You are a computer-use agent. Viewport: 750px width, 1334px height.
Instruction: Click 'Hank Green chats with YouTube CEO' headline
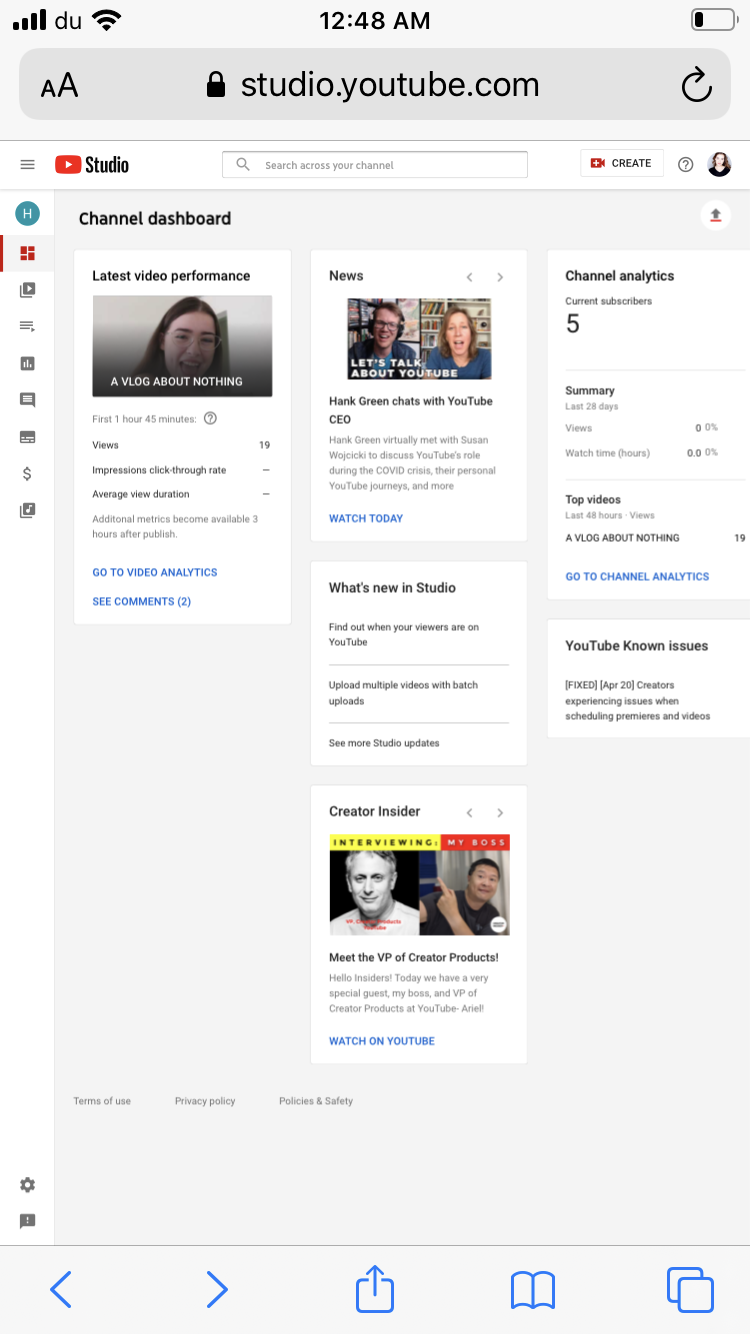pyautogui.click(x=411, y=410)
